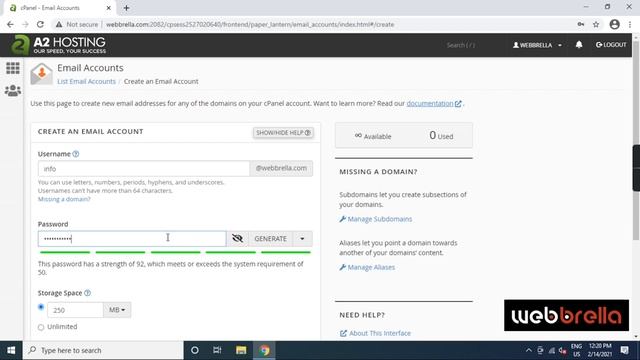The image size is (640, 360).
Task: Toggle Show/Hide Help button
Action: [x=283, y=133]
